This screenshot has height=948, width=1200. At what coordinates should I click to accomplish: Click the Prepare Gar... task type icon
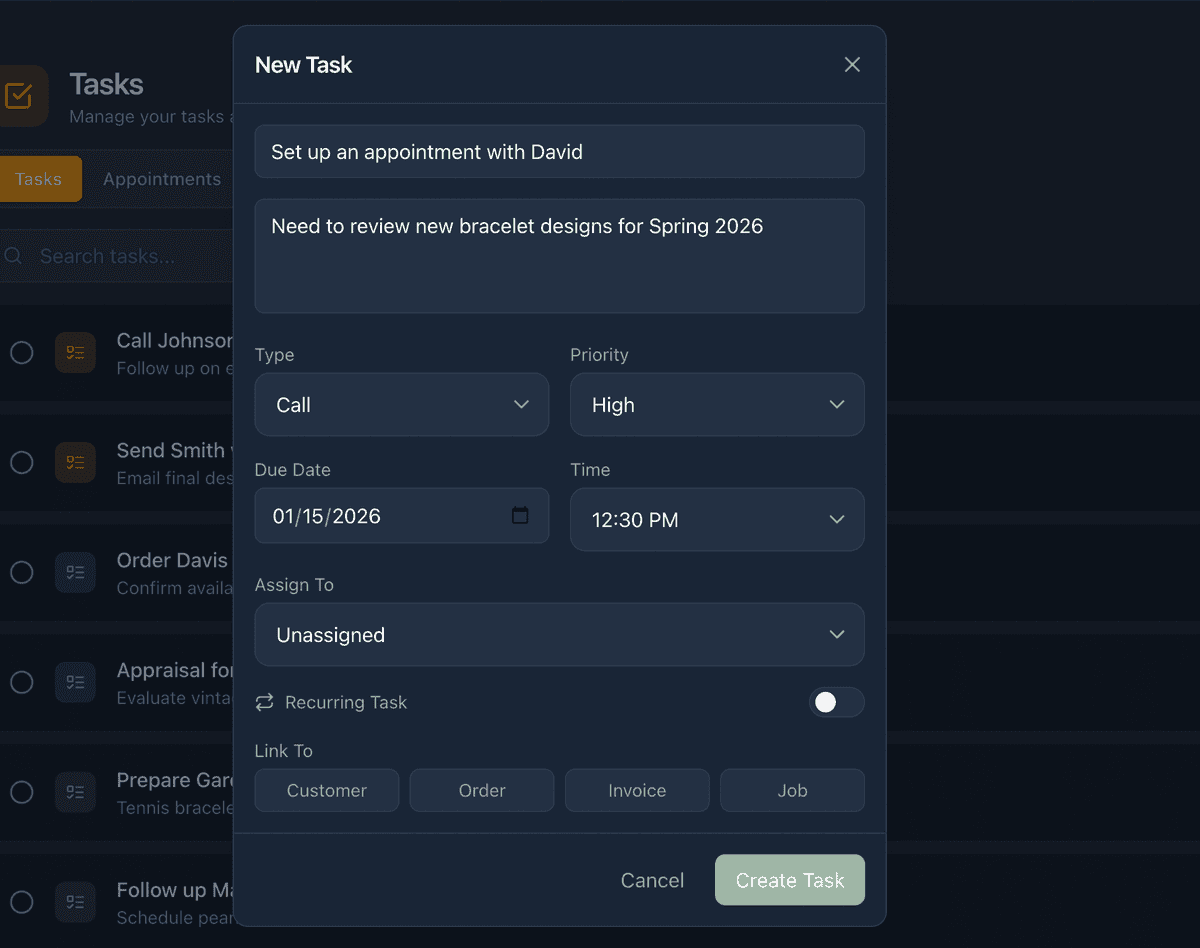pyautogui.click(x=75, y=792)
